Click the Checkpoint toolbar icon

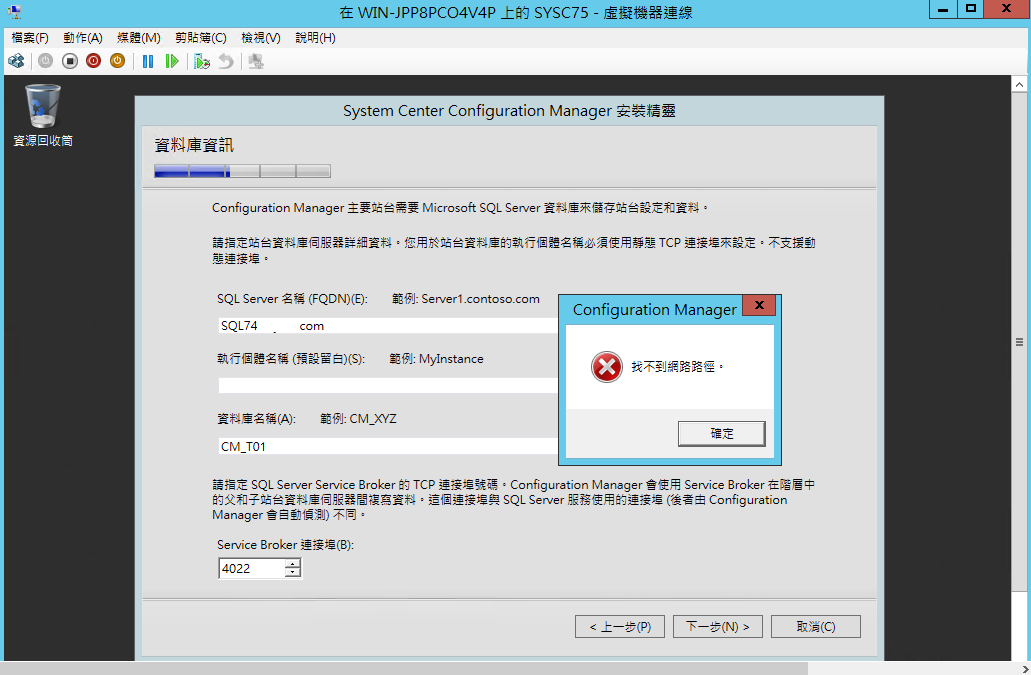click(202, 61)
